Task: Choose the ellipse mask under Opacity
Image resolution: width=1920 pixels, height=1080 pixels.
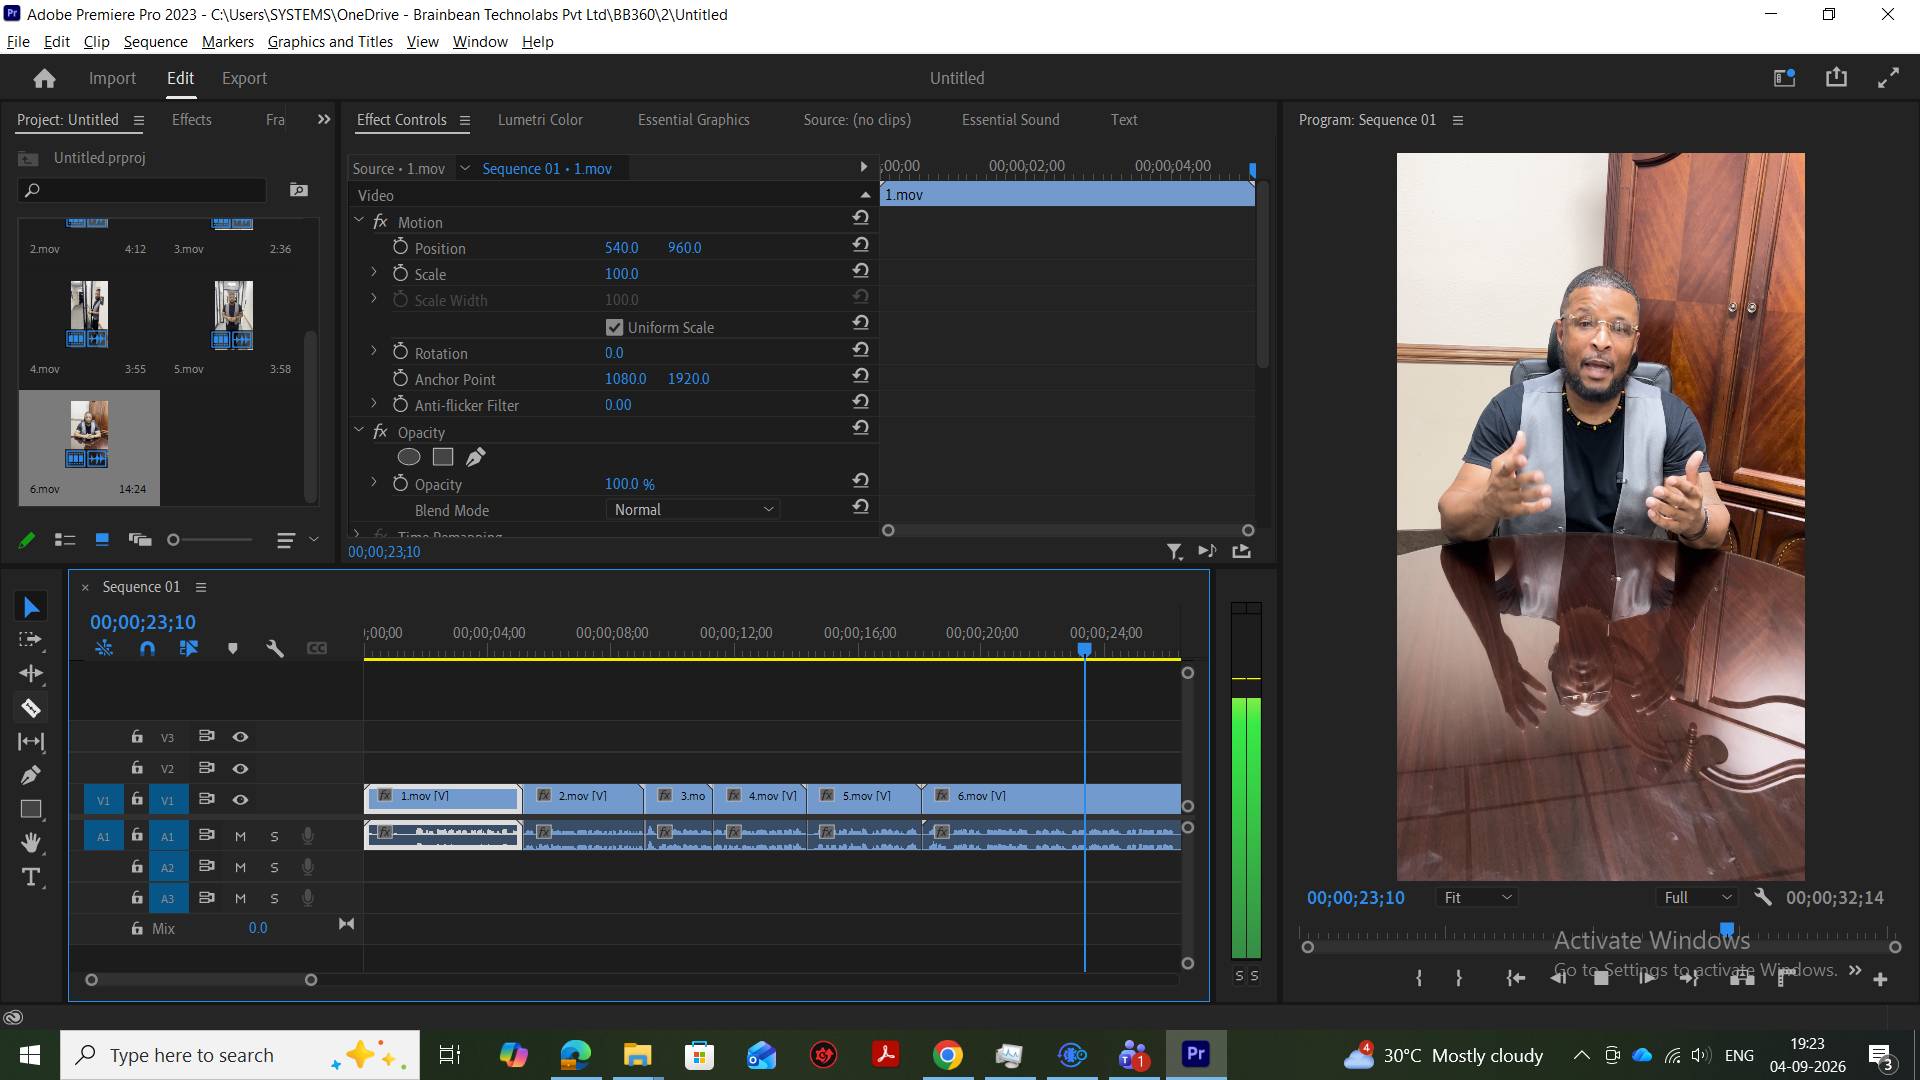Action: [409, 457]
